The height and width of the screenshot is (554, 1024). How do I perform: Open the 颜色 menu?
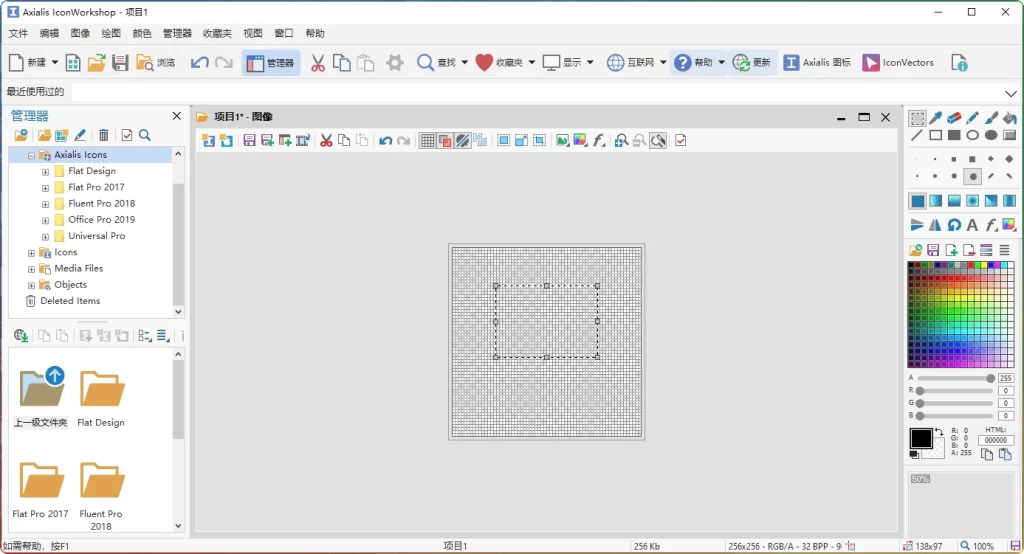coord(141,33)
